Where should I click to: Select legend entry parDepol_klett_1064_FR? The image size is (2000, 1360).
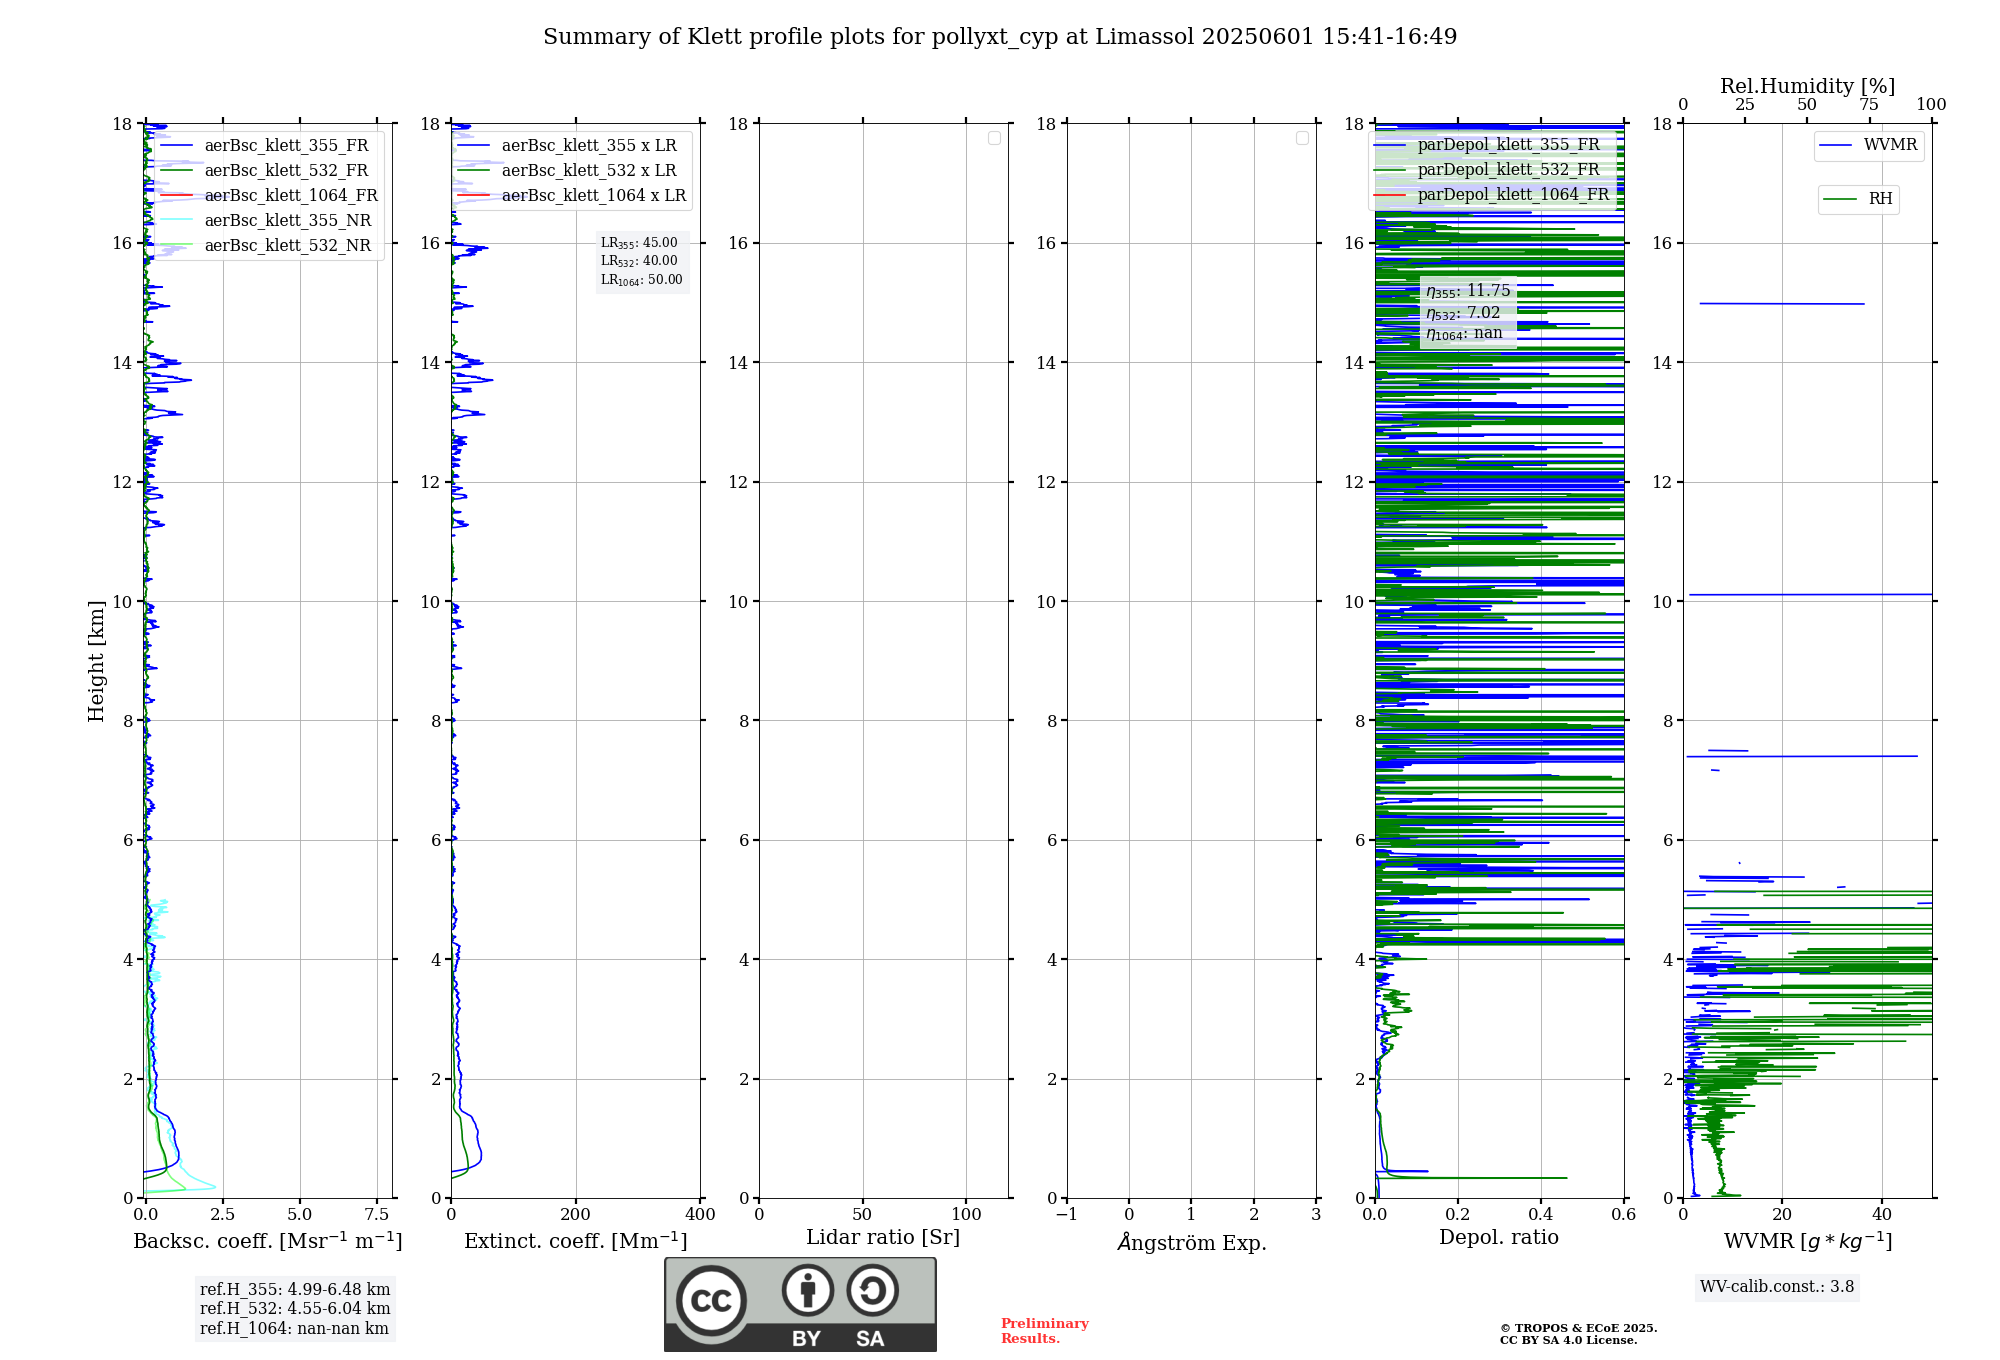click(x=1493, y=194)
